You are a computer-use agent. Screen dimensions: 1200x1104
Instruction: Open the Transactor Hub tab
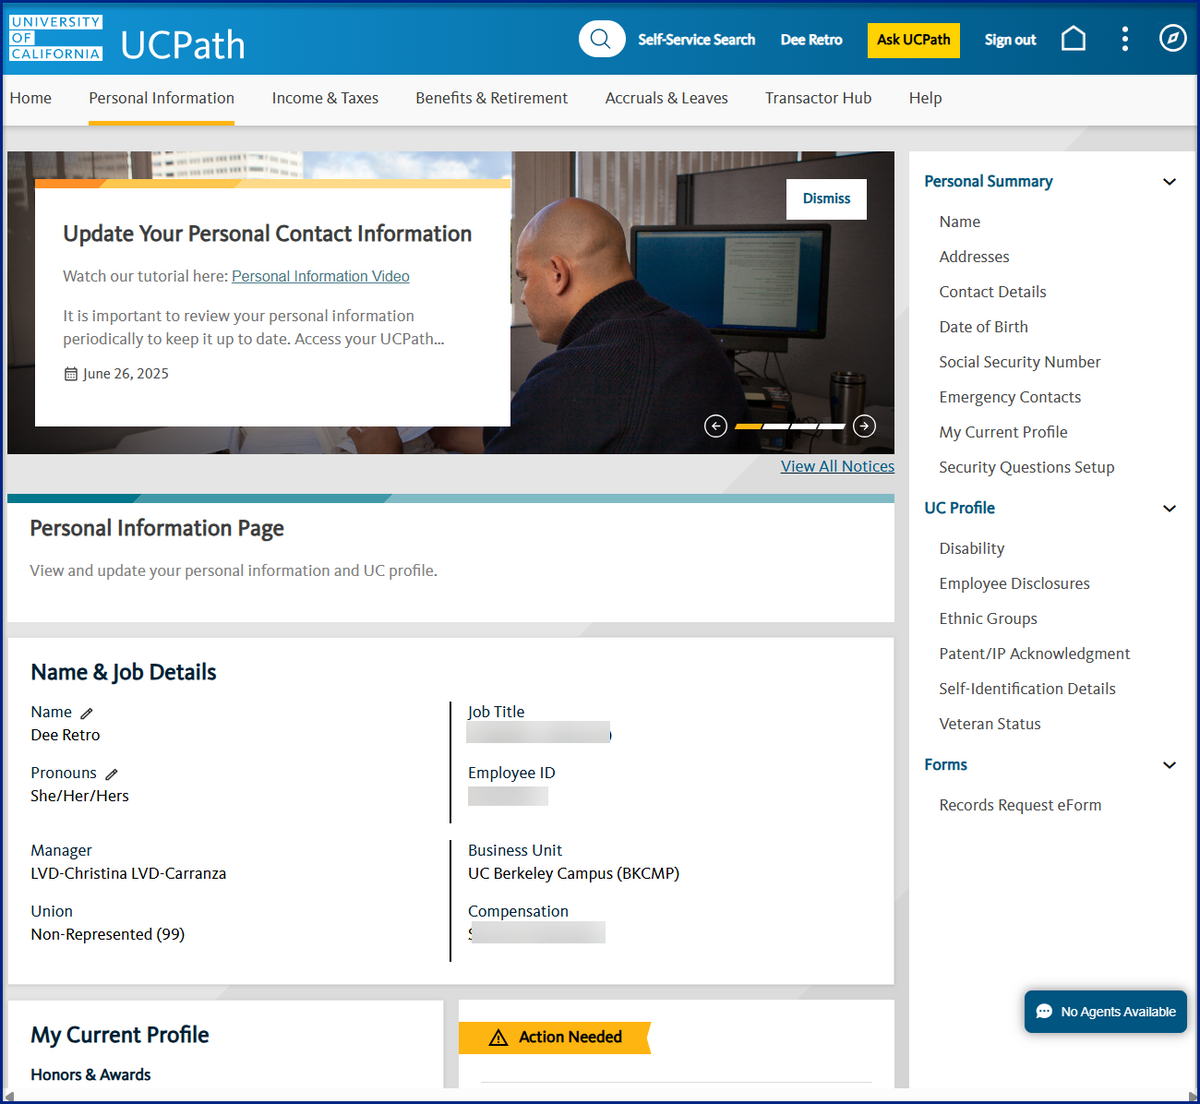pyautogui.click(x=818, y=98)
